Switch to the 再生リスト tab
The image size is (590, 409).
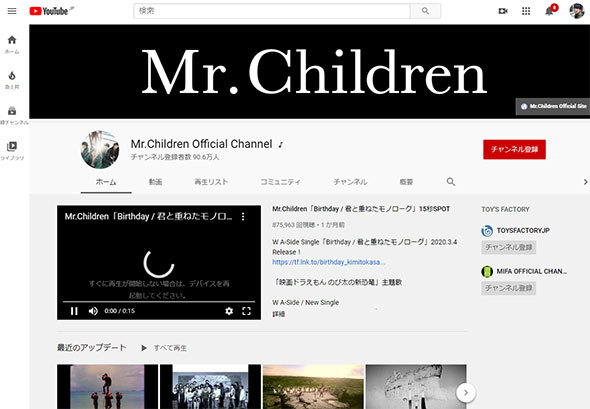tap(211, 182)
